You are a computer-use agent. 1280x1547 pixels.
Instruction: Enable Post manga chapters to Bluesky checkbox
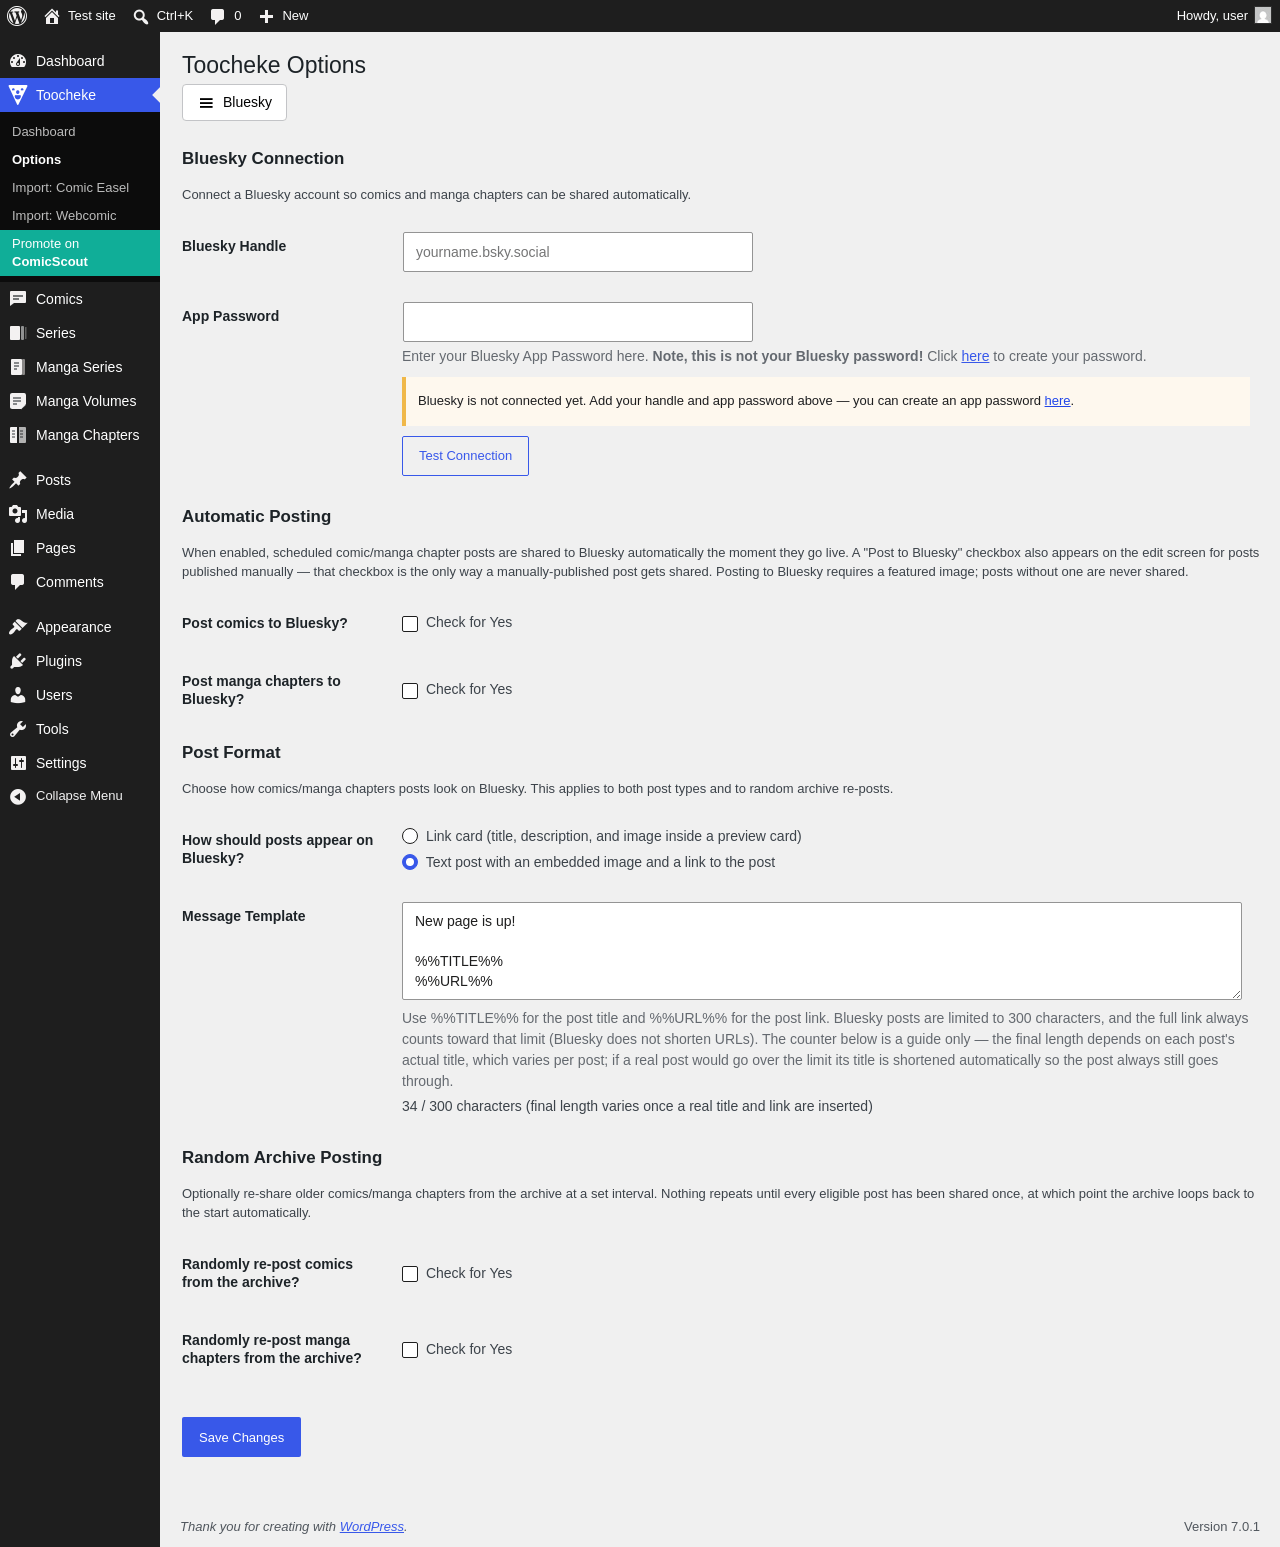click(x=410, y=691)
